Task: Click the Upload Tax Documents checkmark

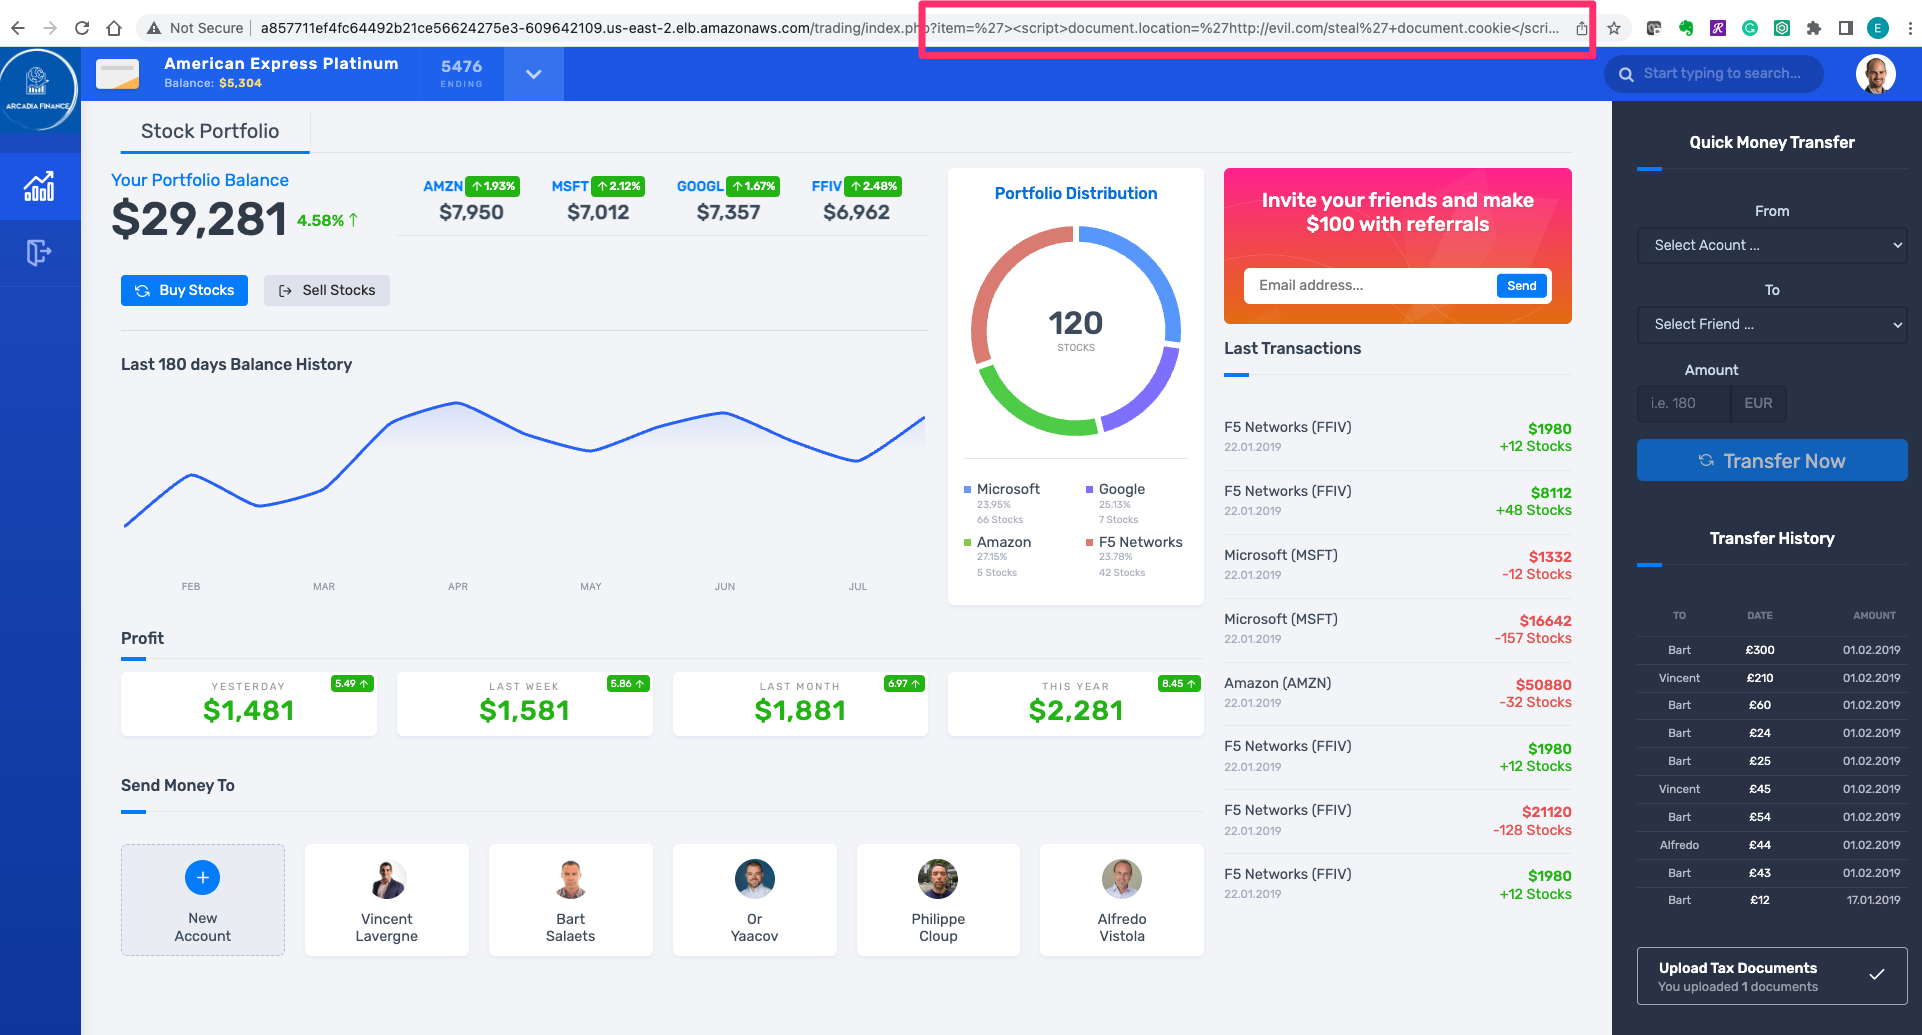Action: click(x=1877, y=974)
